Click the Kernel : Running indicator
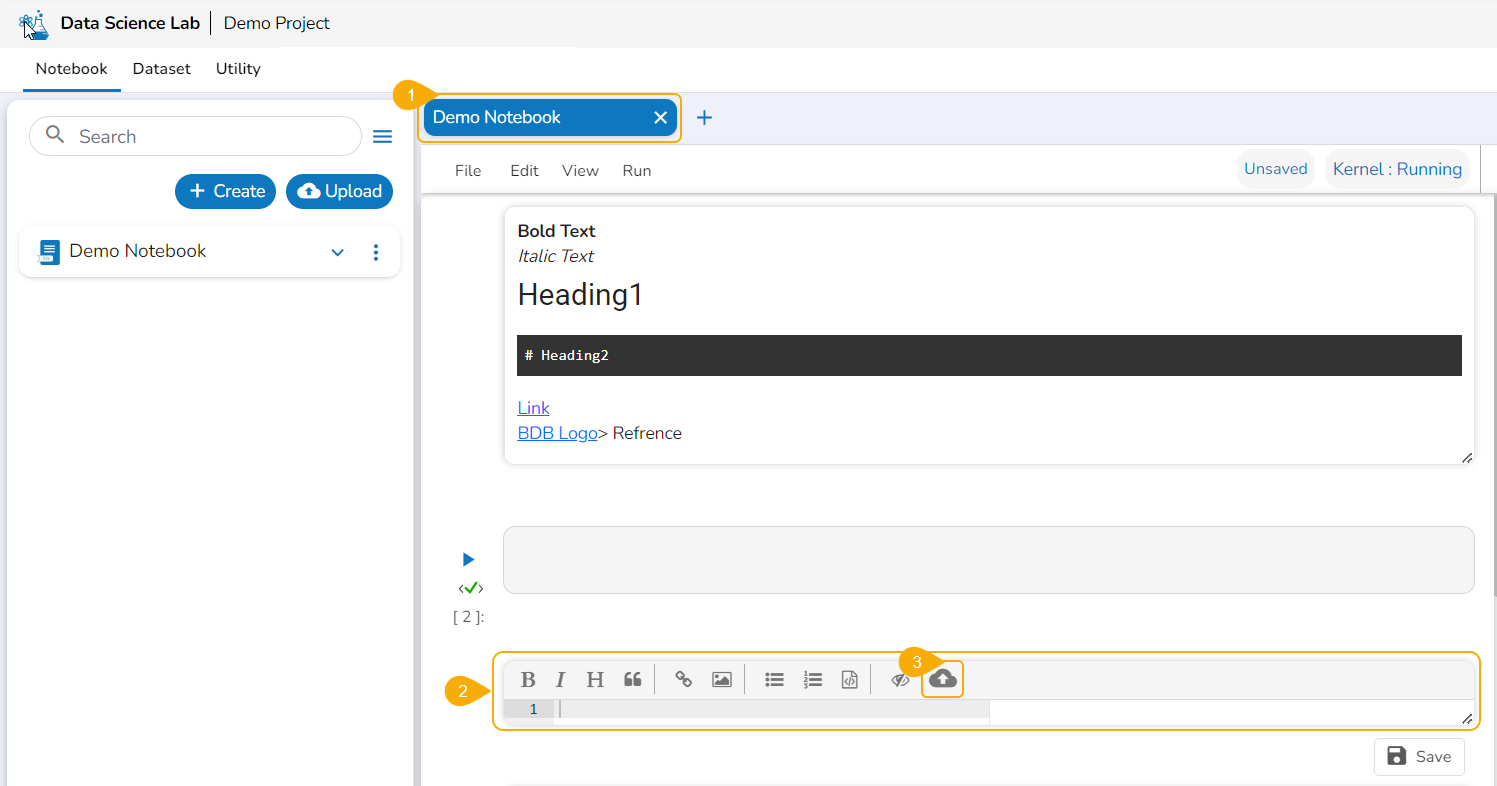This screenshot has height=786, width=1497. [1397, 169]
